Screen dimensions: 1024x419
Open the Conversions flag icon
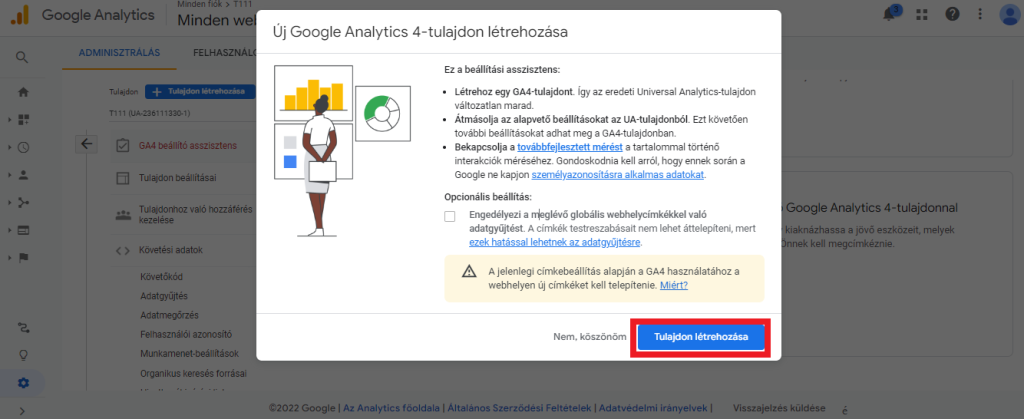[24, 257]
